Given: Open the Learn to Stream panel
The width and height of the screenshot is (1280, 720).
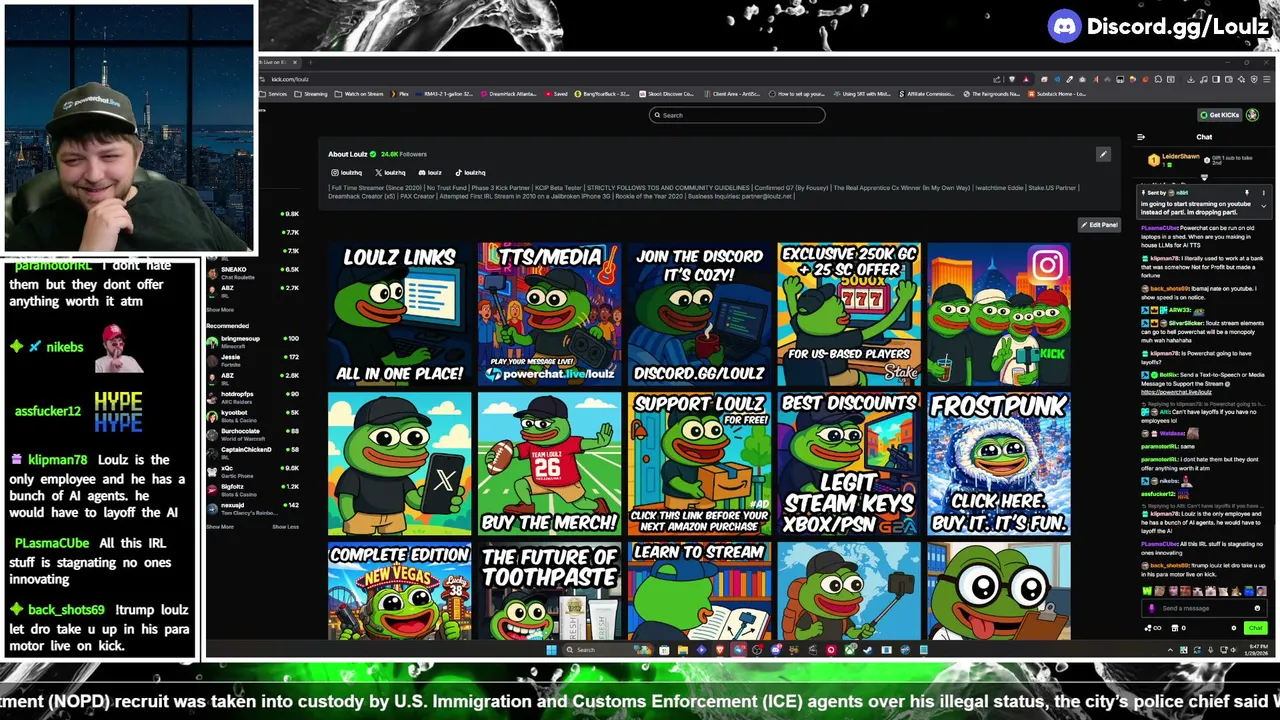Looking at the screenshot, I should (699, 591).
